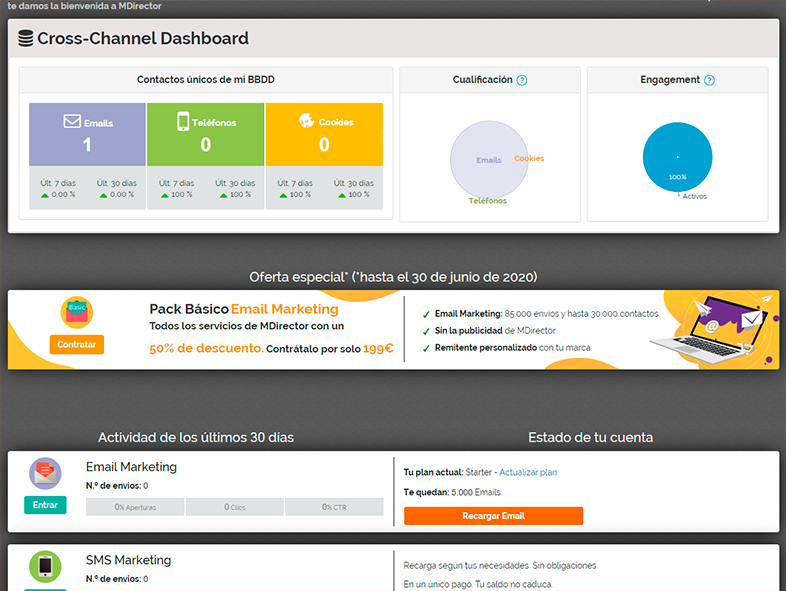Click the Recargar Email button
Image resolution: width=786 pixels, height=591 pixels.
coord(493,516)
